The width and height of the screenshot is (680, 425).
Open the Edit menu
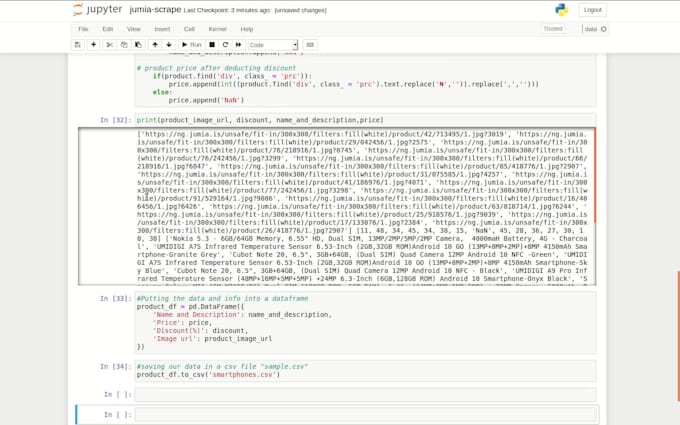pos(108,29)
